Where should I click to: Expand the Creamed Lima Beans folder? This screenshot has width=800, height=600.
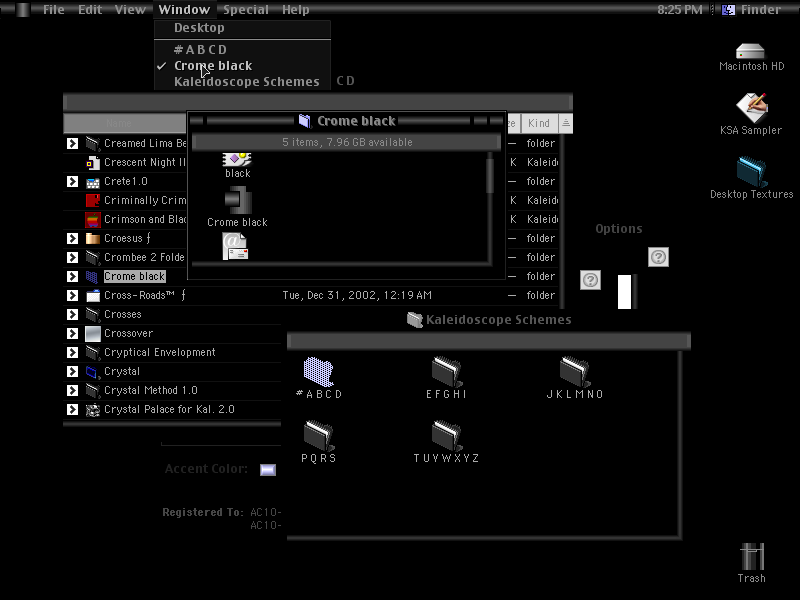pos(72,143)
